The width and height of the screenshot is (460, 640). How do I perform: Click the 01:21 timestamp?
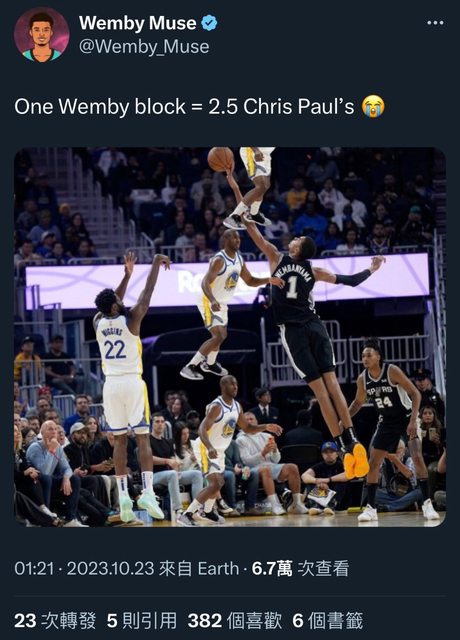point(34,568)
